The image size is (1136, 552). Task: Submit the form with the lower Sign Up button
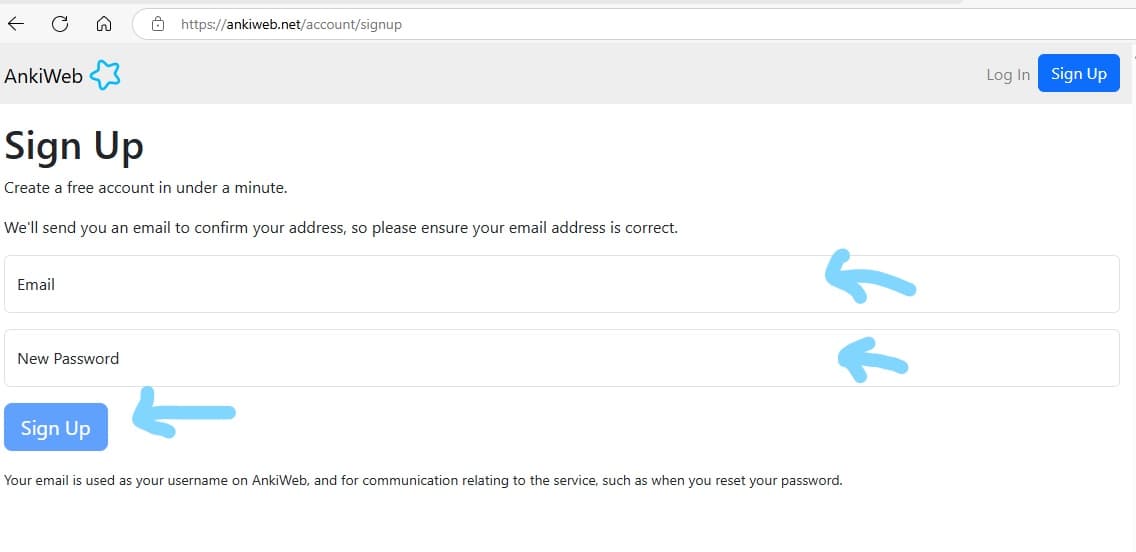(x=56, y=427)
